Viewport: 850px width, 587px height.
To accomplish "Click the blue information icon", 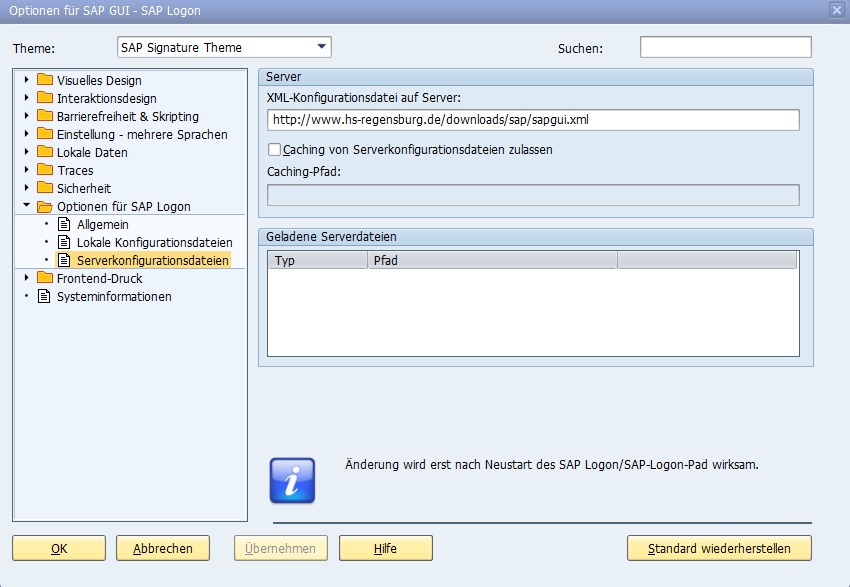I will click(x=292, y=480).
